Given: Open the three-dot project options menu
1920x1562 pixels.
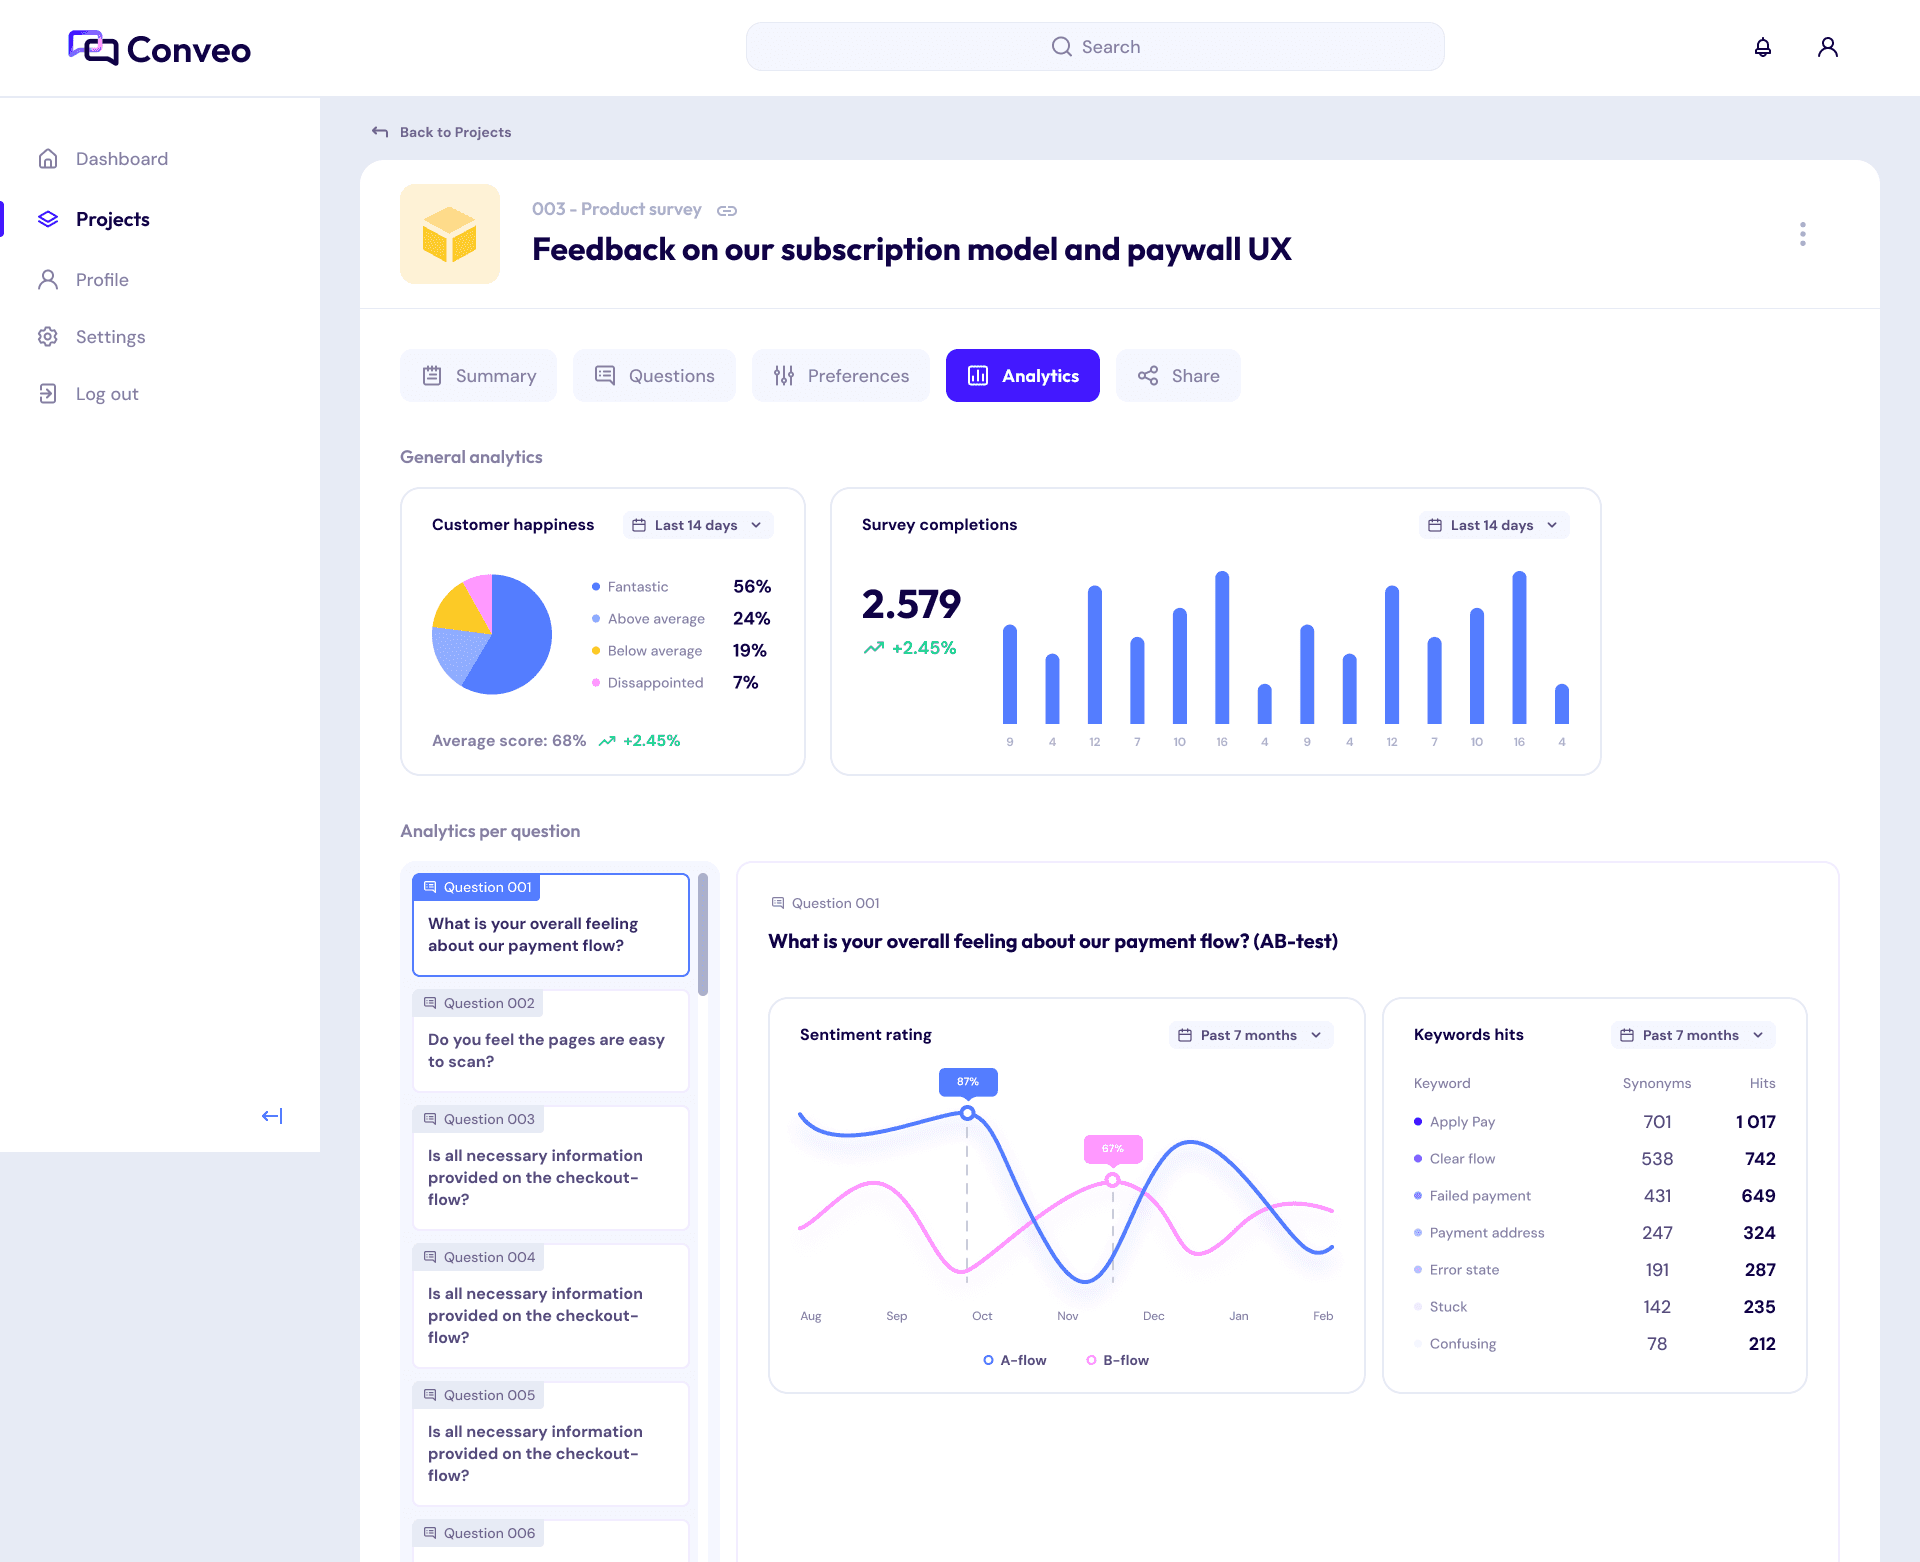Looking at the screenshot, I should (1802, 234).
